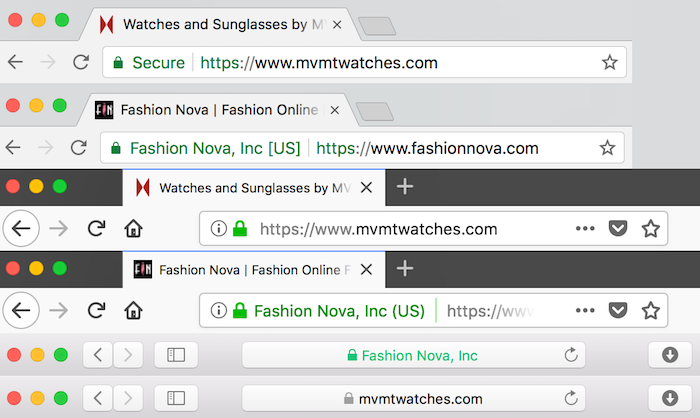Toggle Safari sidebar in mvmtwatches.com window
Screen dimensions: 700x418
coord(176,398)
